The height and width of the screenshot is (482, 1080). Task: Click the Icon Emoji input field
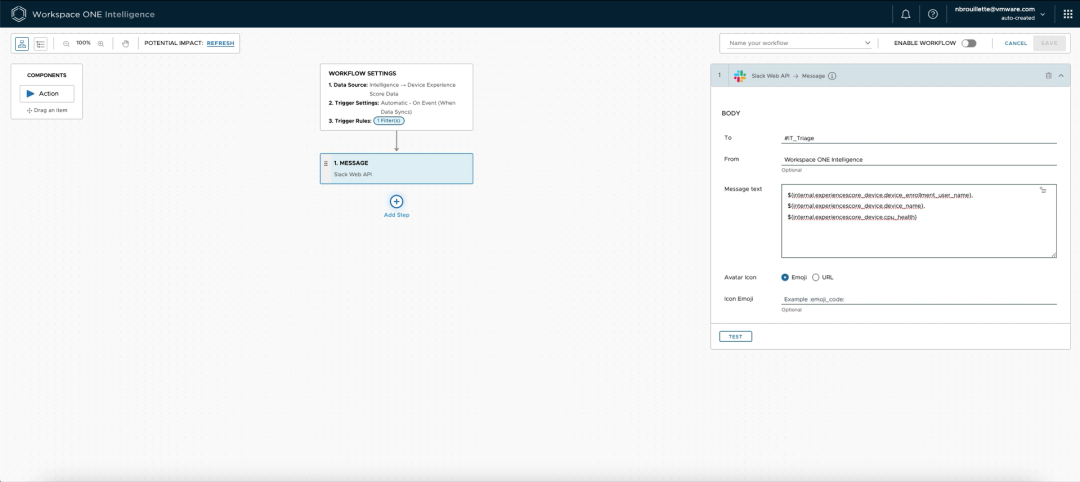(919, 300)
